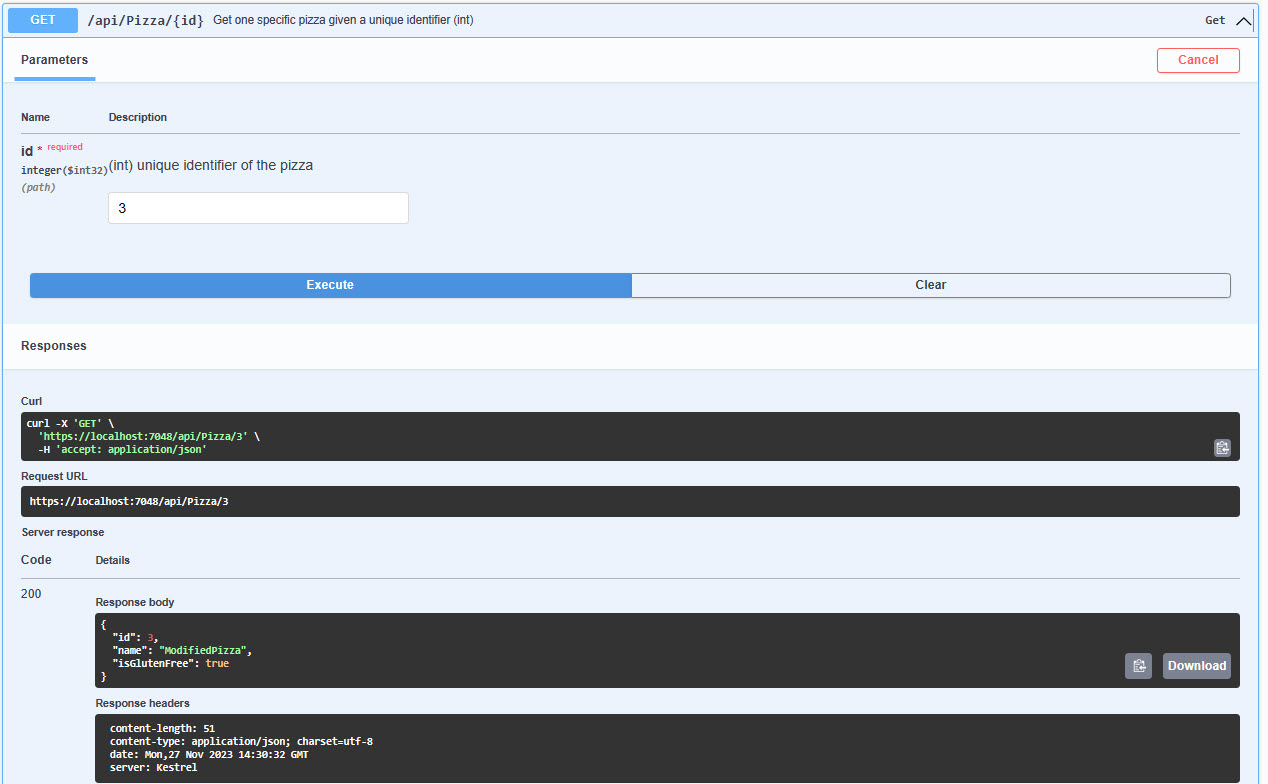Click the Description column header in Parameters

pos(138,117)
